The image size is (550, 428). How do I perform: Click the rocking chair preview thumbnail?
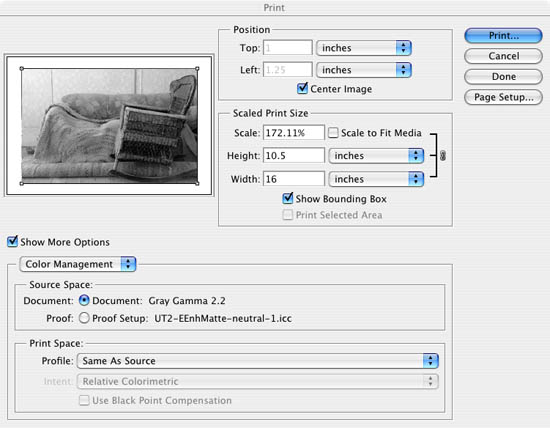(x=109, y=126)
